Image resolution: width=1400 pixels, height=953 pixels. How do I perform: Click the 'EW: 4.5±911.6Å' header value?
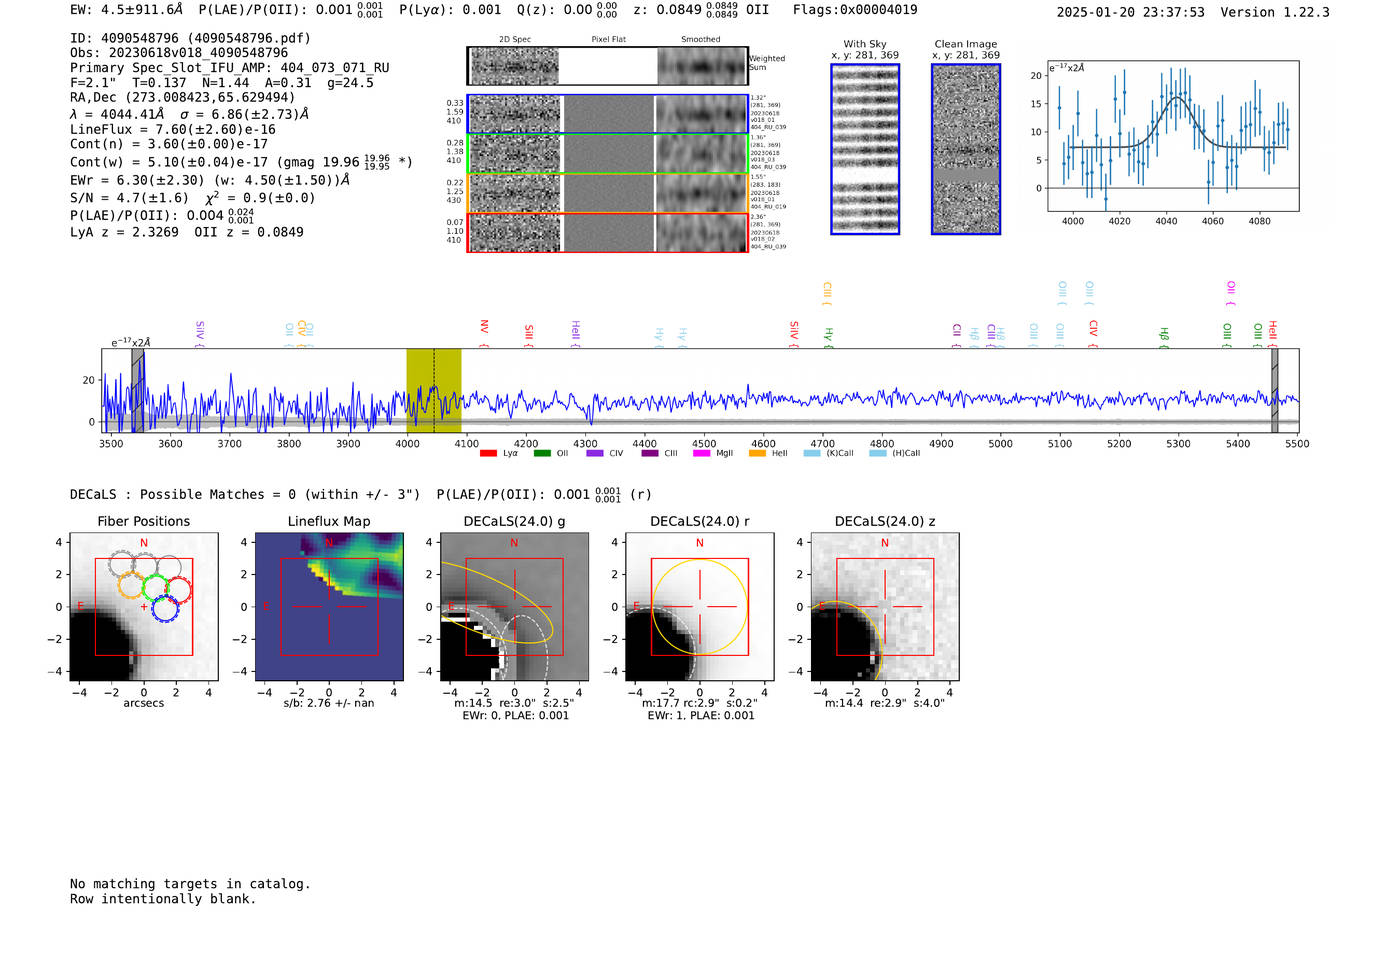(x=127, y=10)
